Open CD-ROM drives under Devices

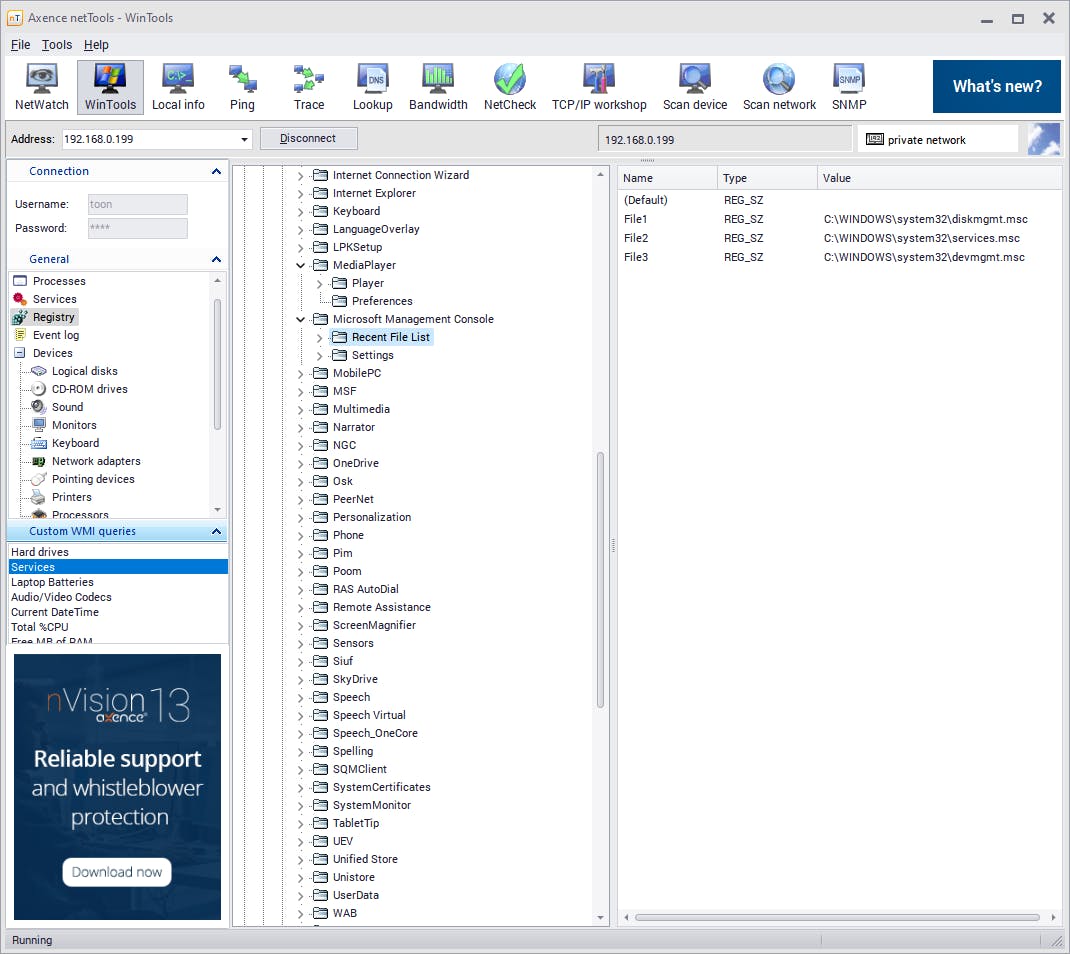(89, 389)
